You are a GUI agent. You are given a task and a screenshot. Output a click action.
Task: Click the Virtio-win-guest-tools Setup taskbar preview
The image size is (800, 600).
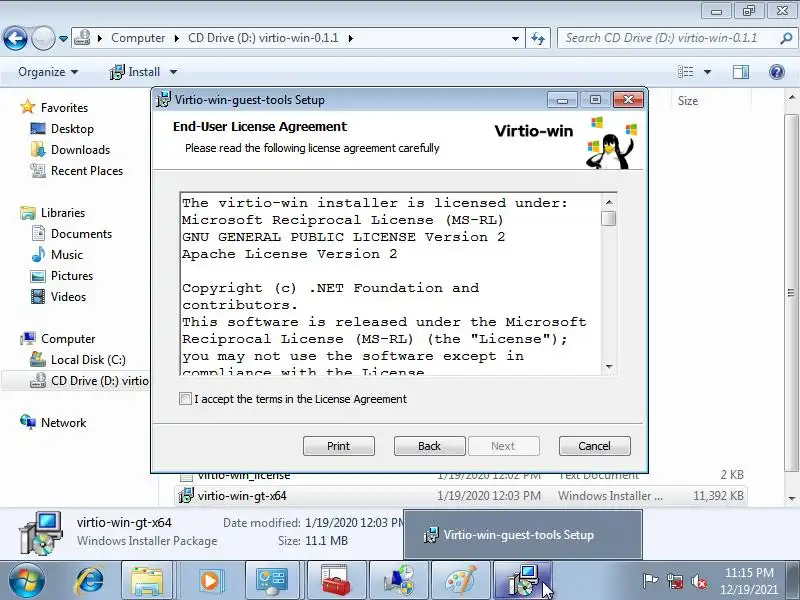pos(522,535)
